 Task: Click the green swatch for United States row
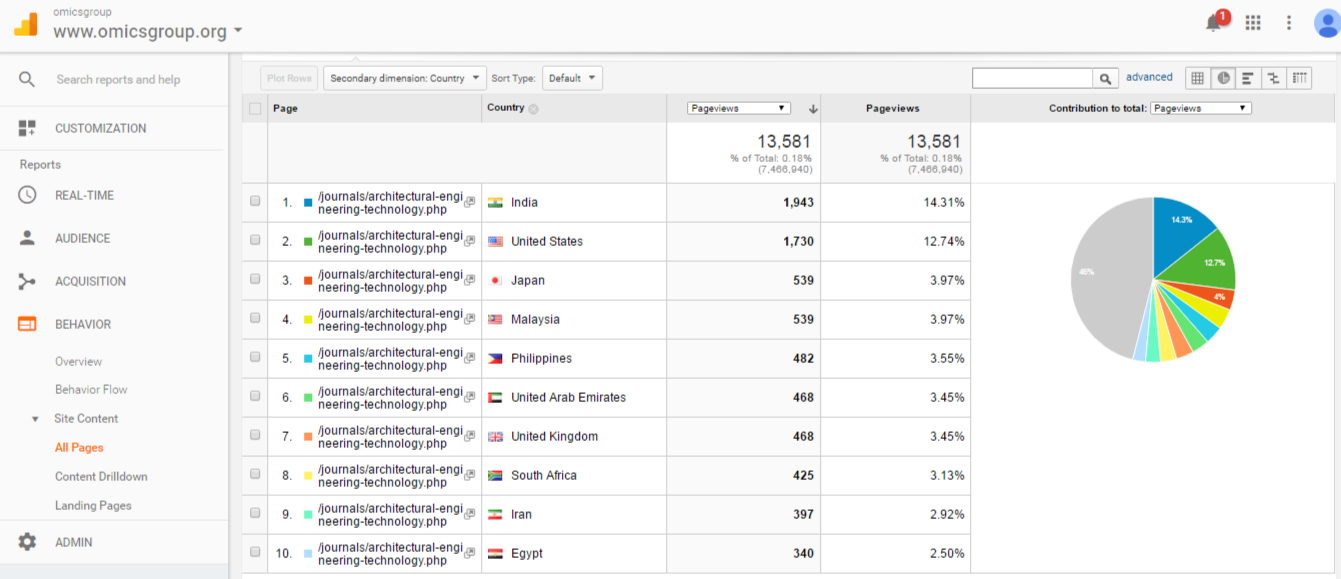[308, 241]
